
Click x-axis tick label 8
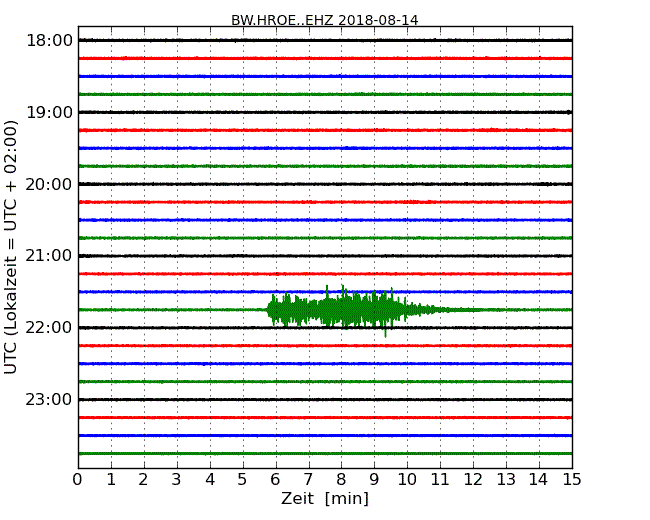tap(341, 479)
